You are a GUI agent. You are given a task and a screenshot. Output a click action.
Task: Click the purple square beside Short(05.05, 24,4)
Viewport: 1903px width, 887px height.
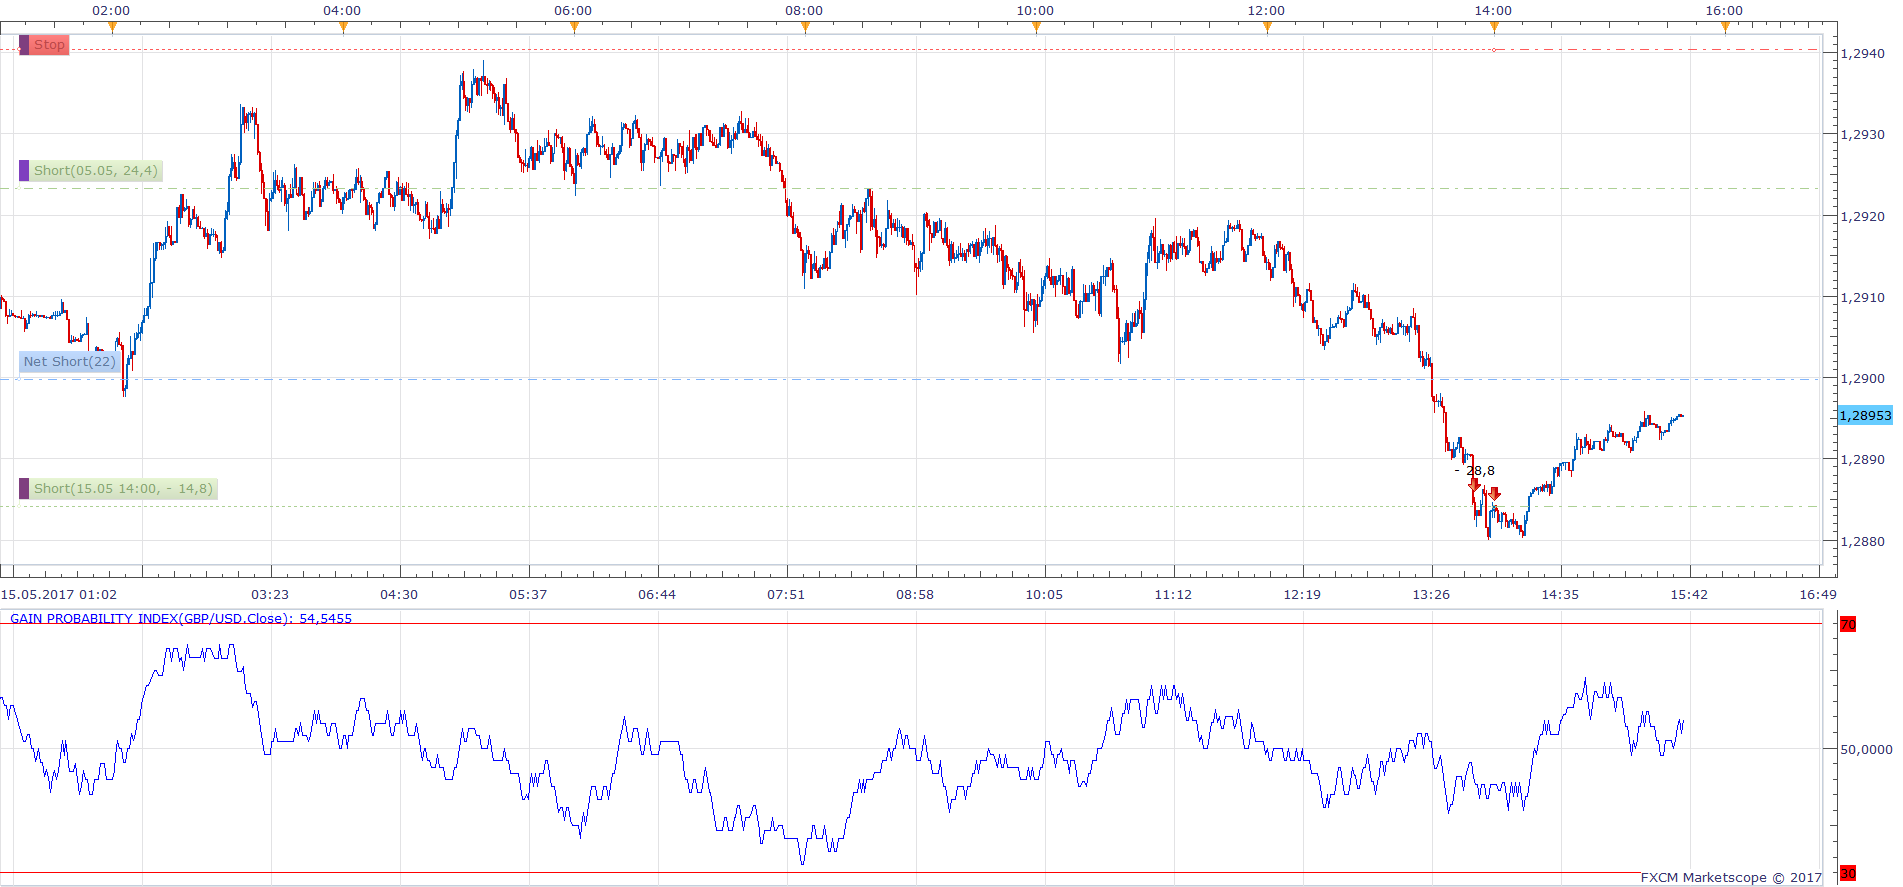(x=24, y=171)
